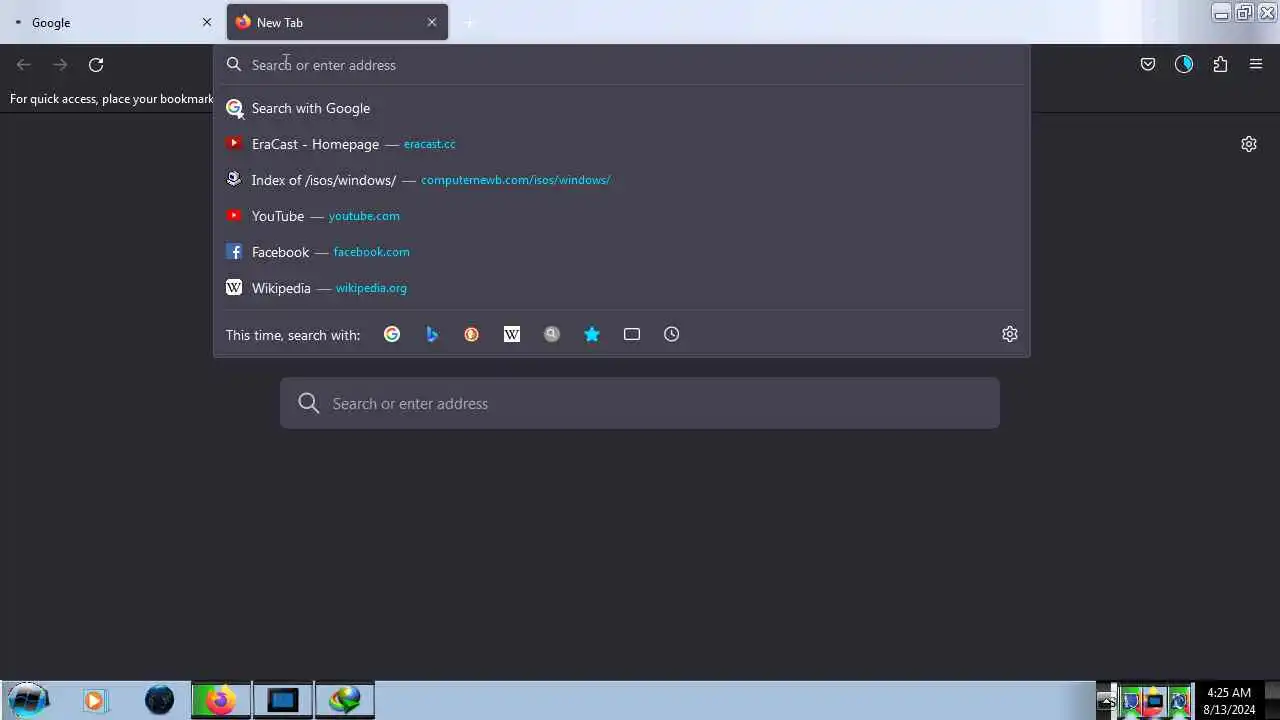
Task: Search bookmarks using the star icon
Action: (x=592, y=334)
